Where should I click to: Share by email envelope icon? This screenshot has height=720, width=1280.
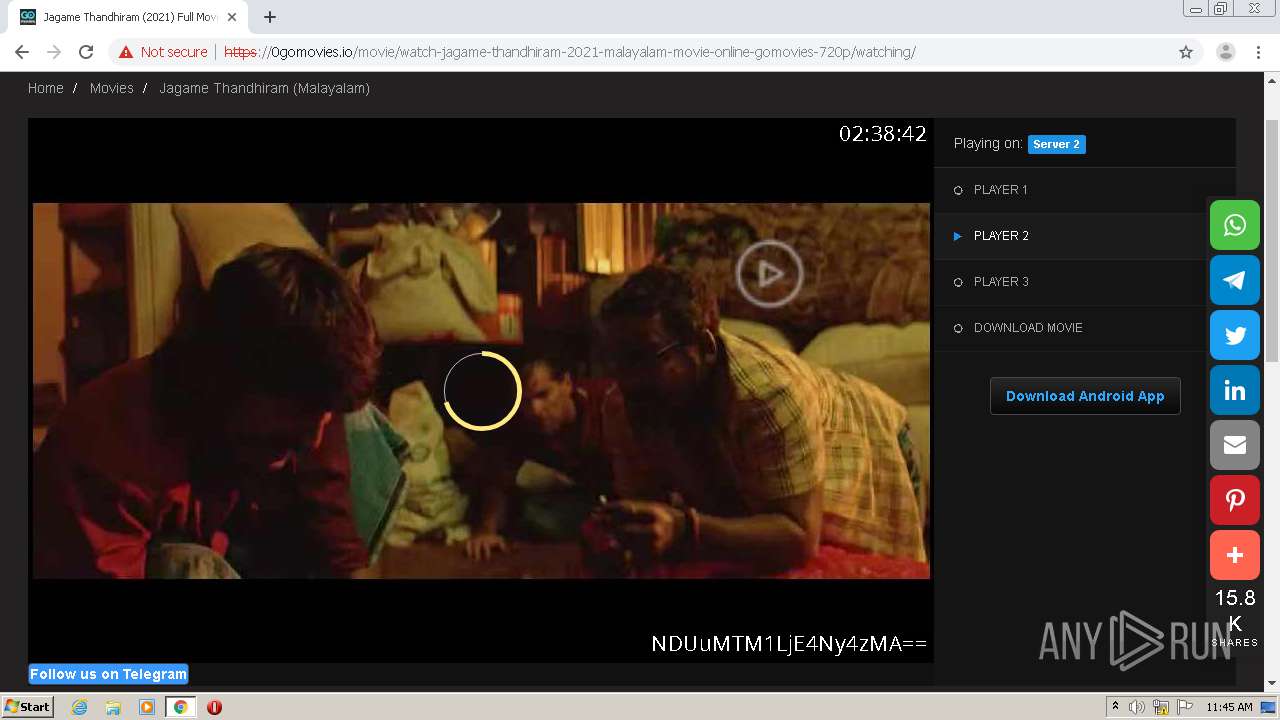1235,445
